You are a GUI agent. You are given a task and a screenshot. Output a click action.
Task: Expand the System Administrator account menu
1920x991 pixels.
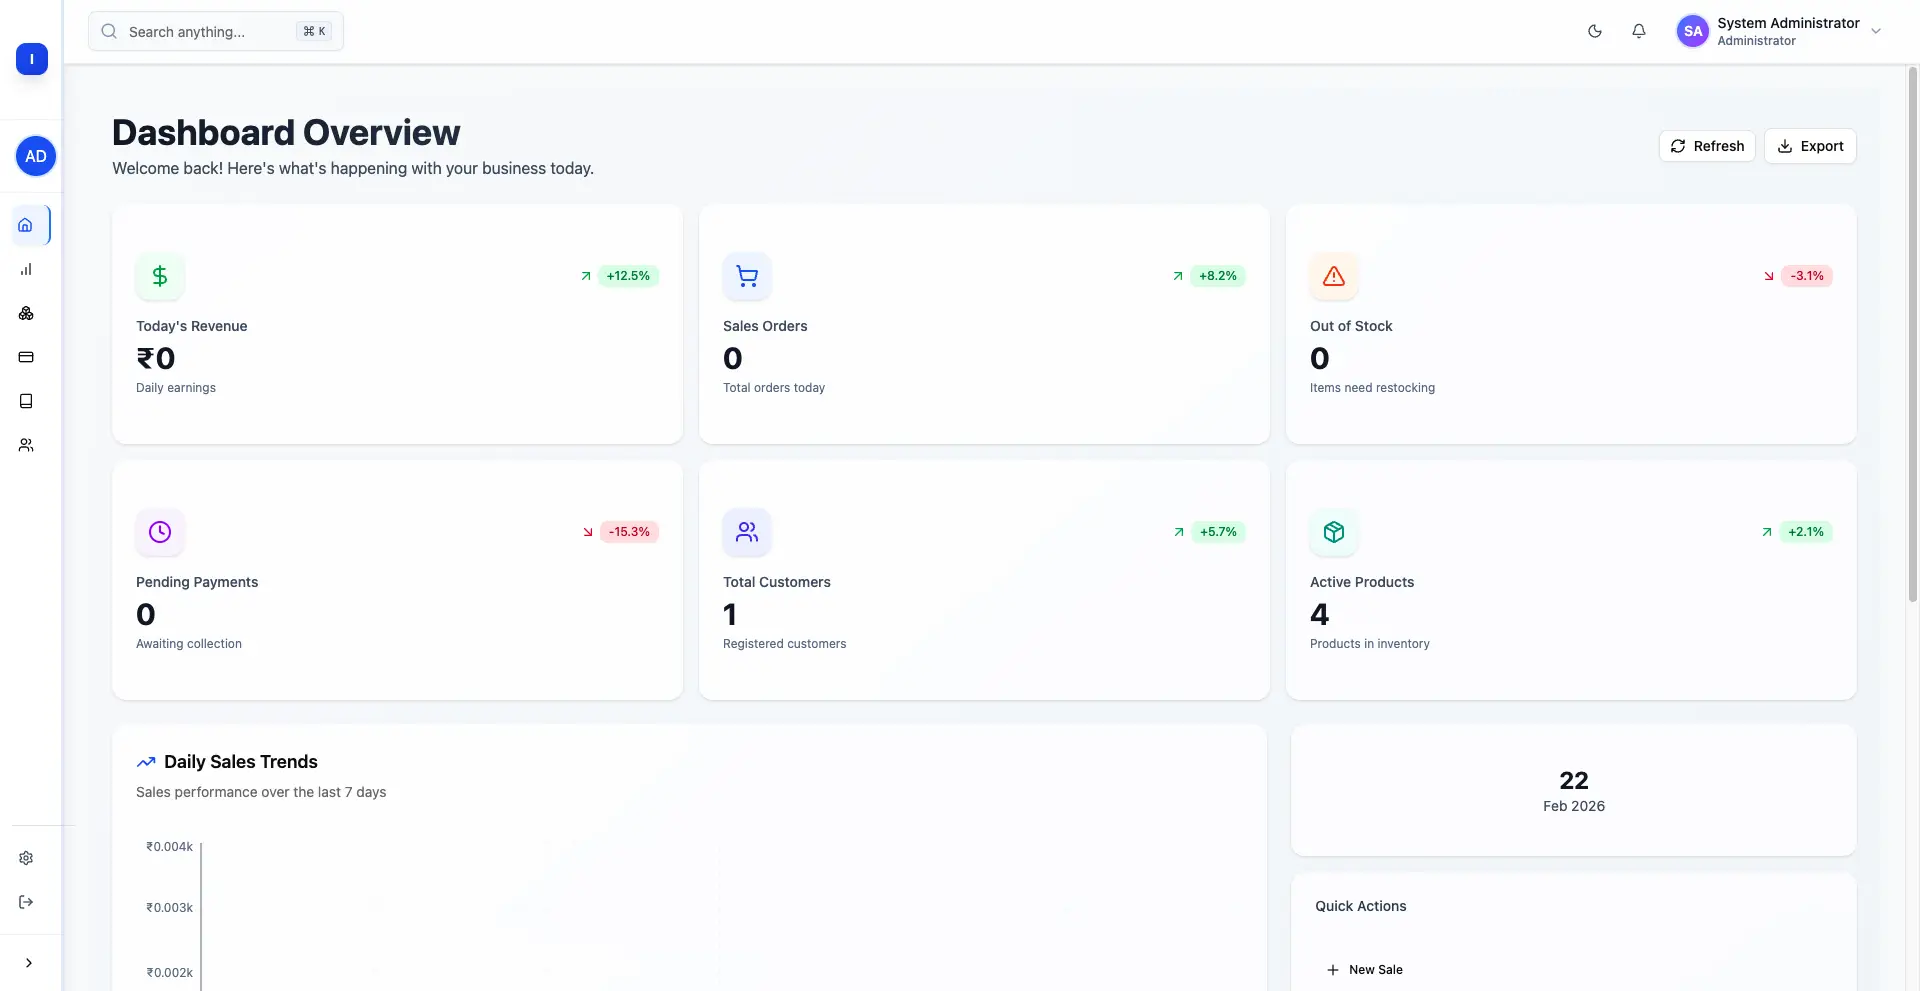(1878, 31)
